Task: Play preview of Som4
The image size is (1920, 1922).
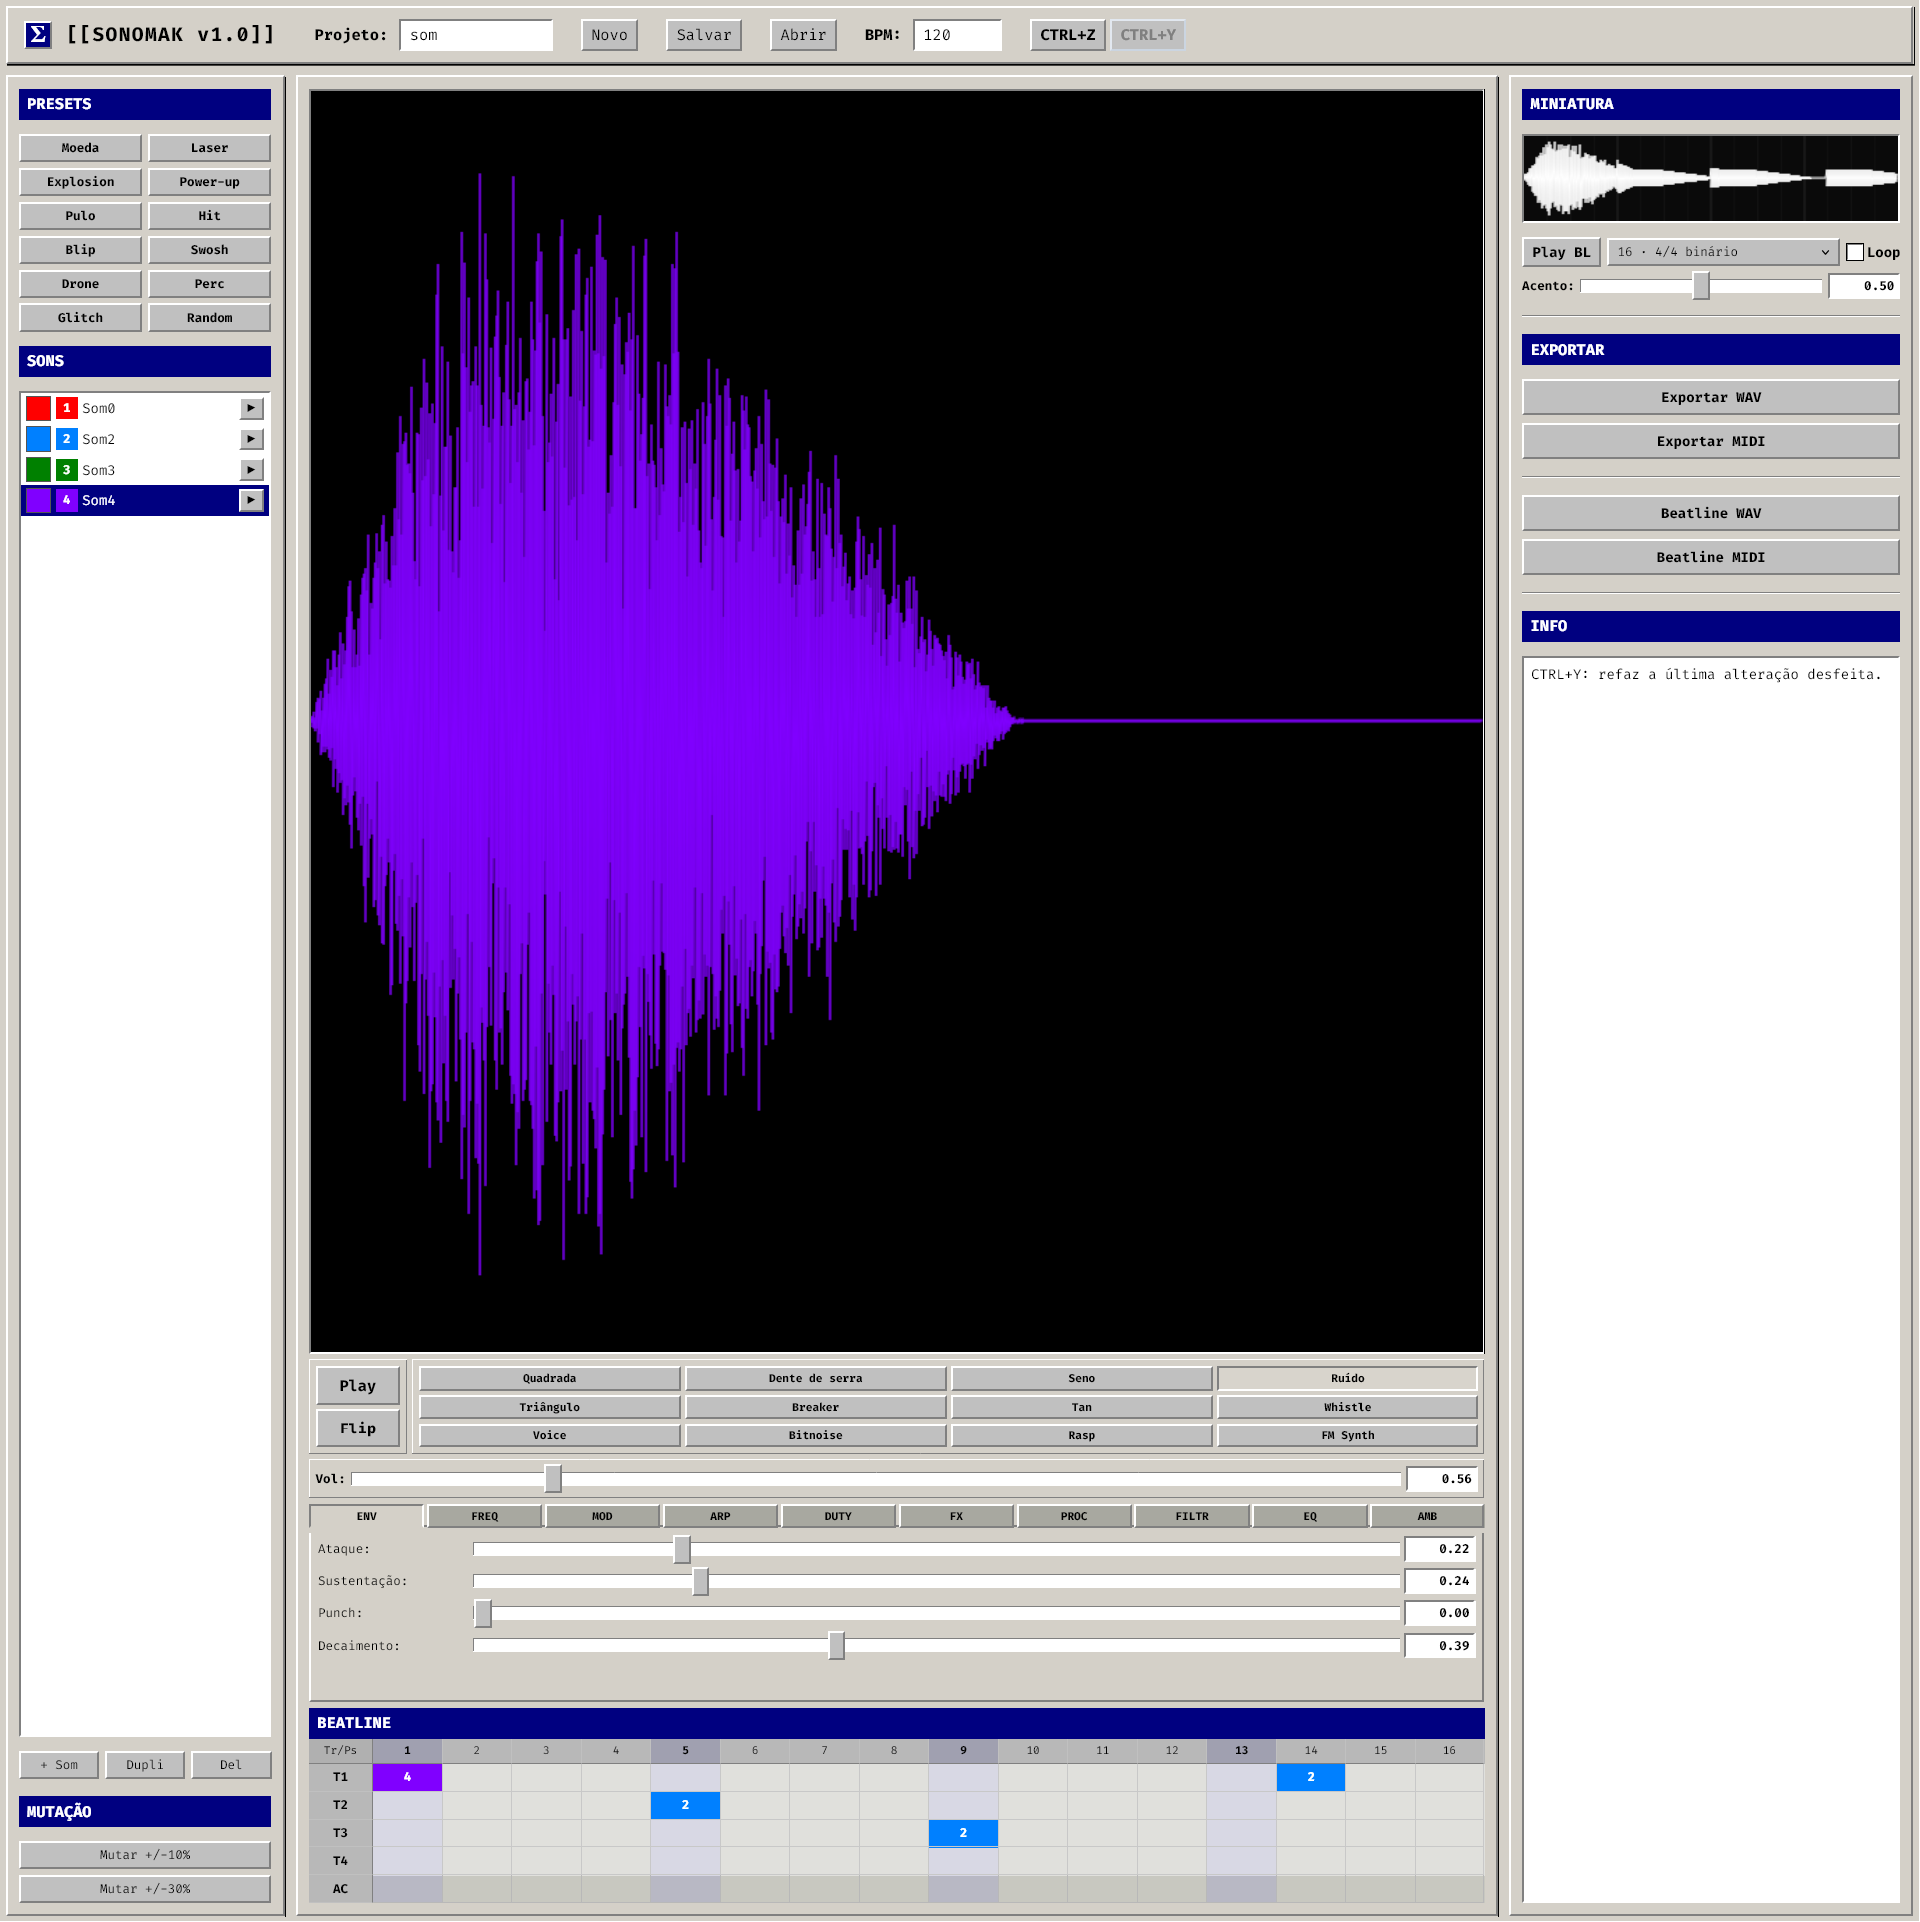Action: [x=251, y=500]
